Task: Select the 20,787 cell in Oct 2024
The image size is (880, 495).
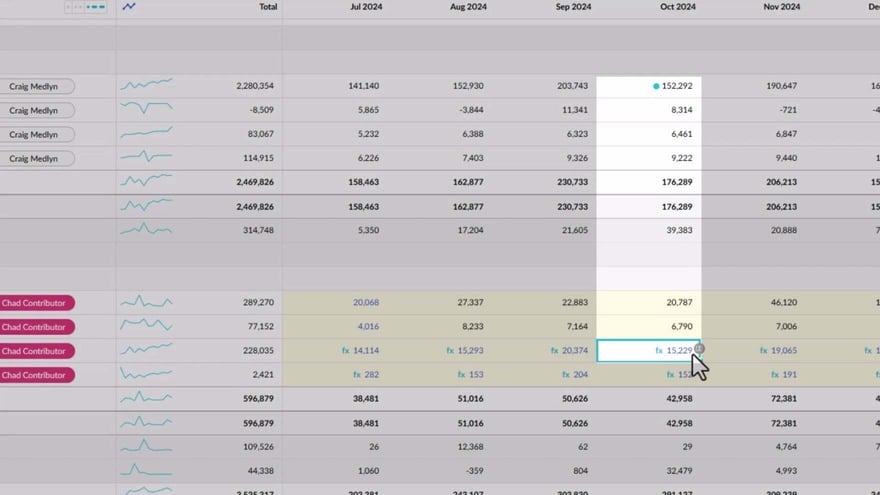Action: coord(675,302)
